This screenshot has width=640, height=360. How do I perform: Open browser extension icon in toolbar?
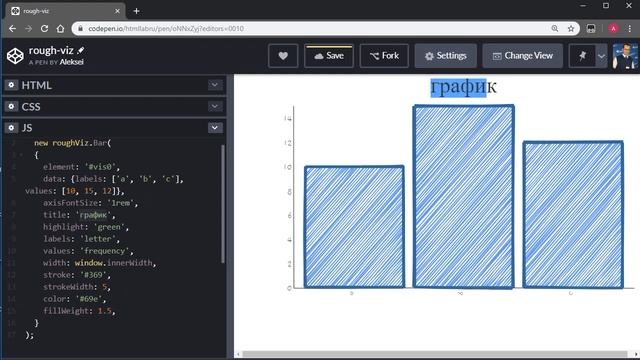coord(591,29)
